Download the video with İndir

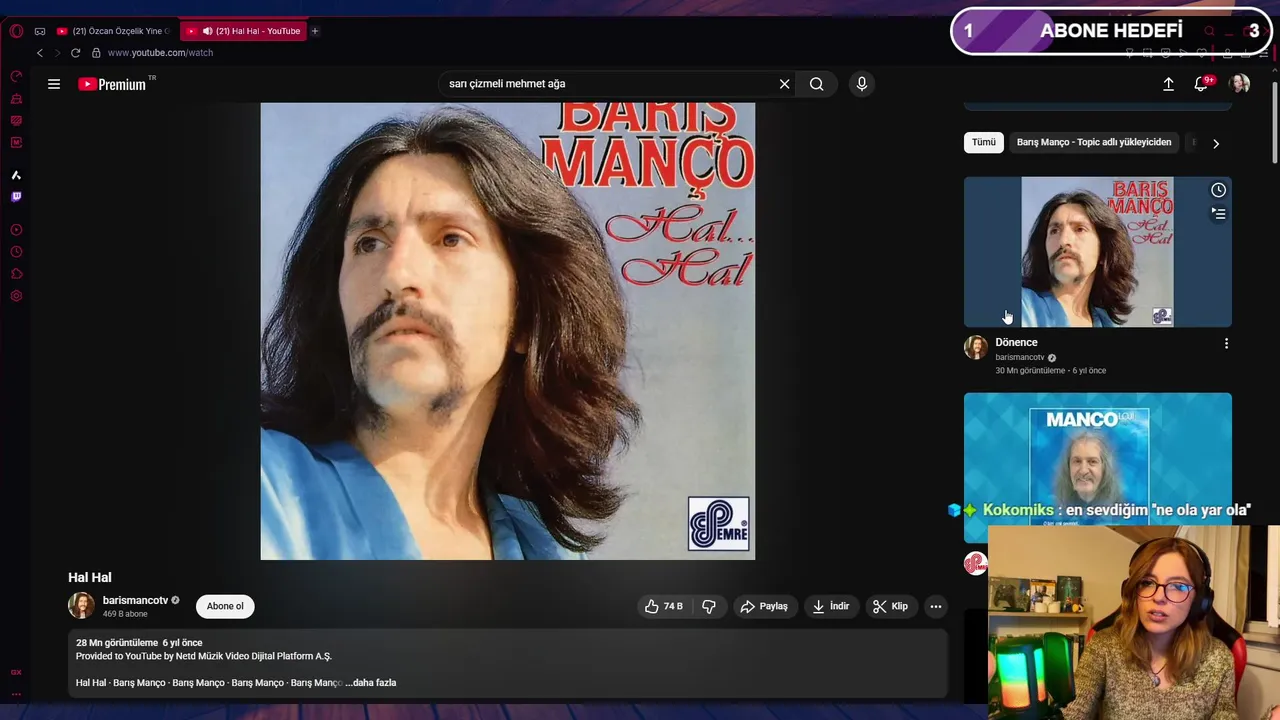pyautogui.click(x=831, y=606)
